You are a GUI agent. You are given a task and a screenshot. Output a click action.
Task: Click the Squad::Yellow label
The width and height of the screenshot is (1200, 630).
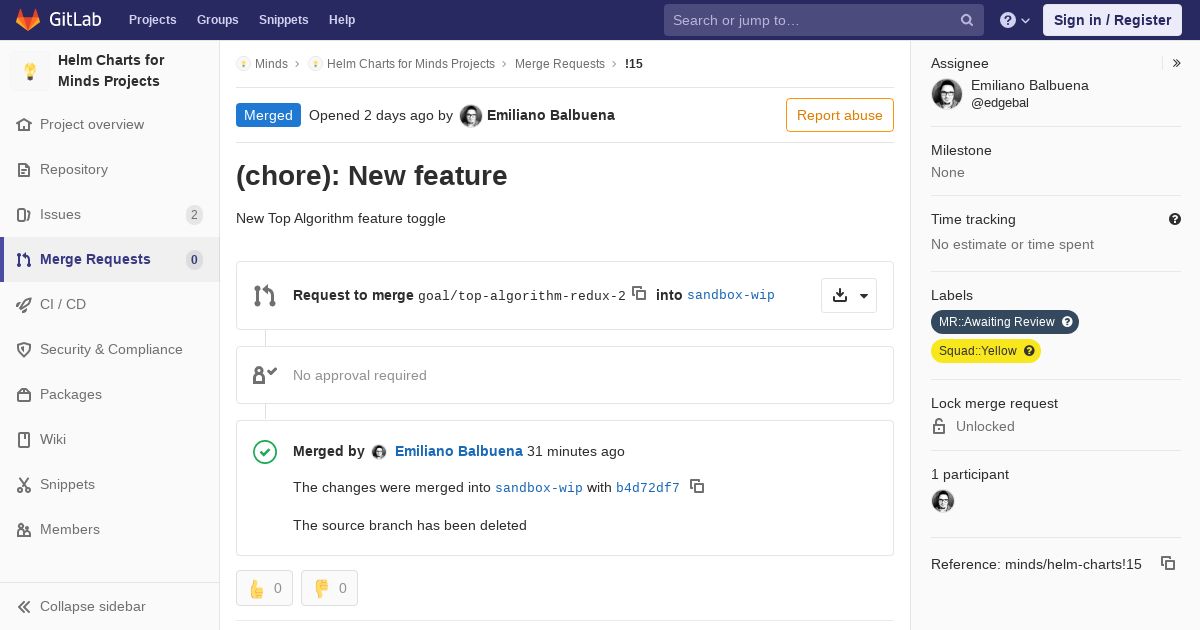[x=978, y=351]
